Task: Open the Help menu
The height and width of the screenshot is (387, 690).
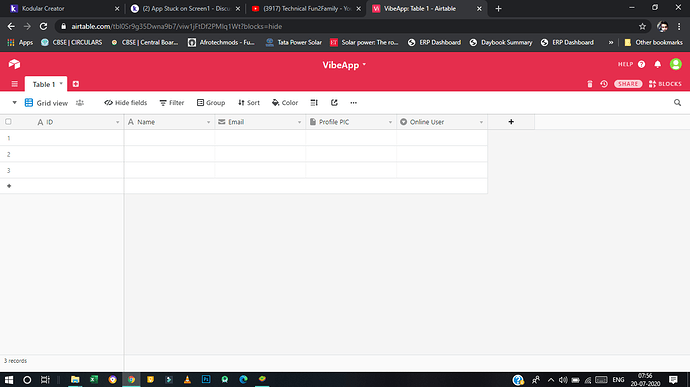Action: click(x=631, y=64)
